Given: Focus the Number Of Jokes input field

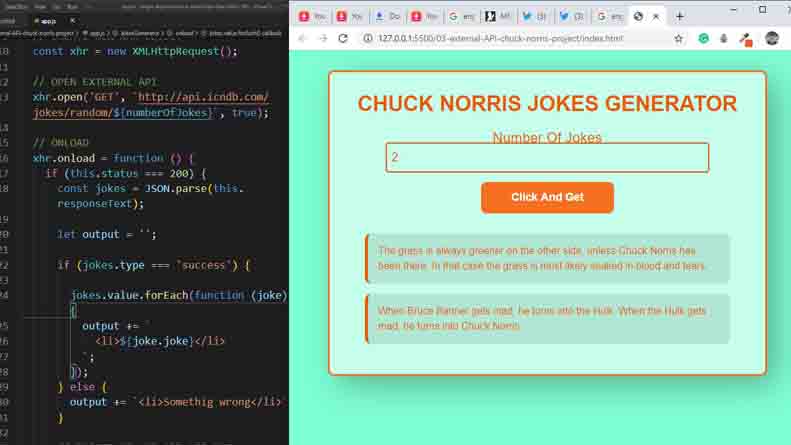Looking at the screenshot, I should (547, 157).
